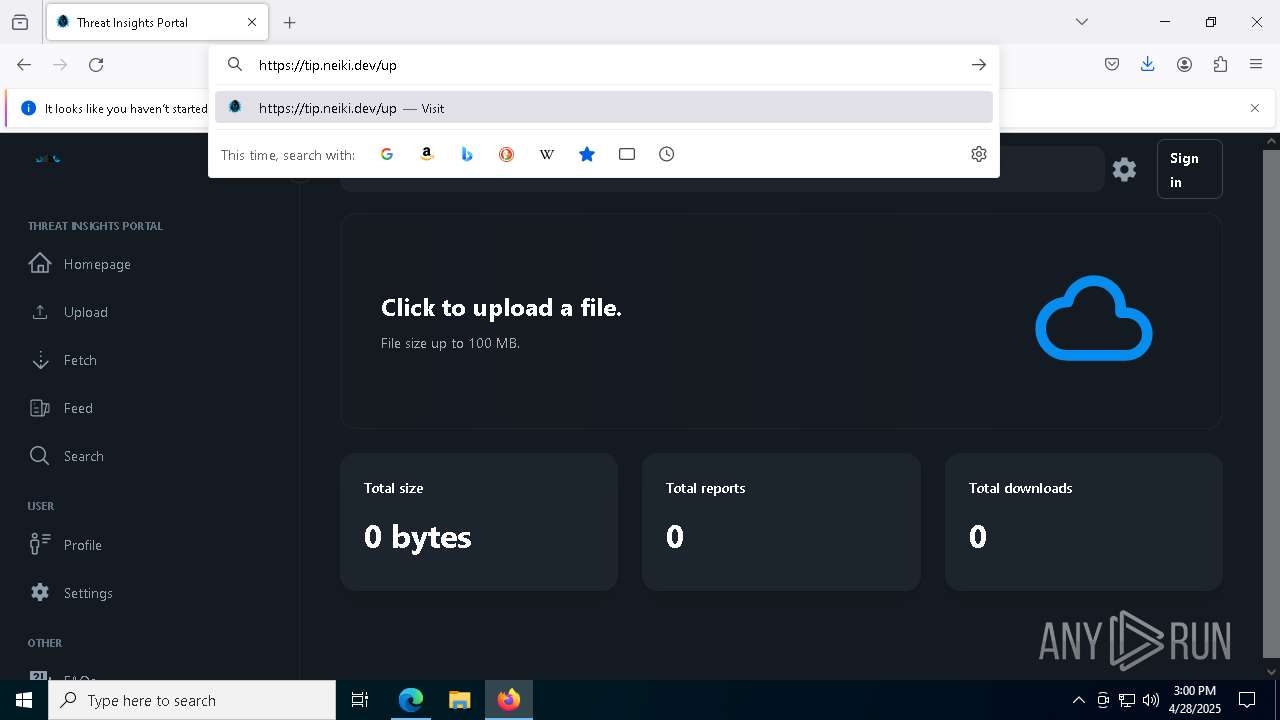Search this time with Bing

point(467,154)
